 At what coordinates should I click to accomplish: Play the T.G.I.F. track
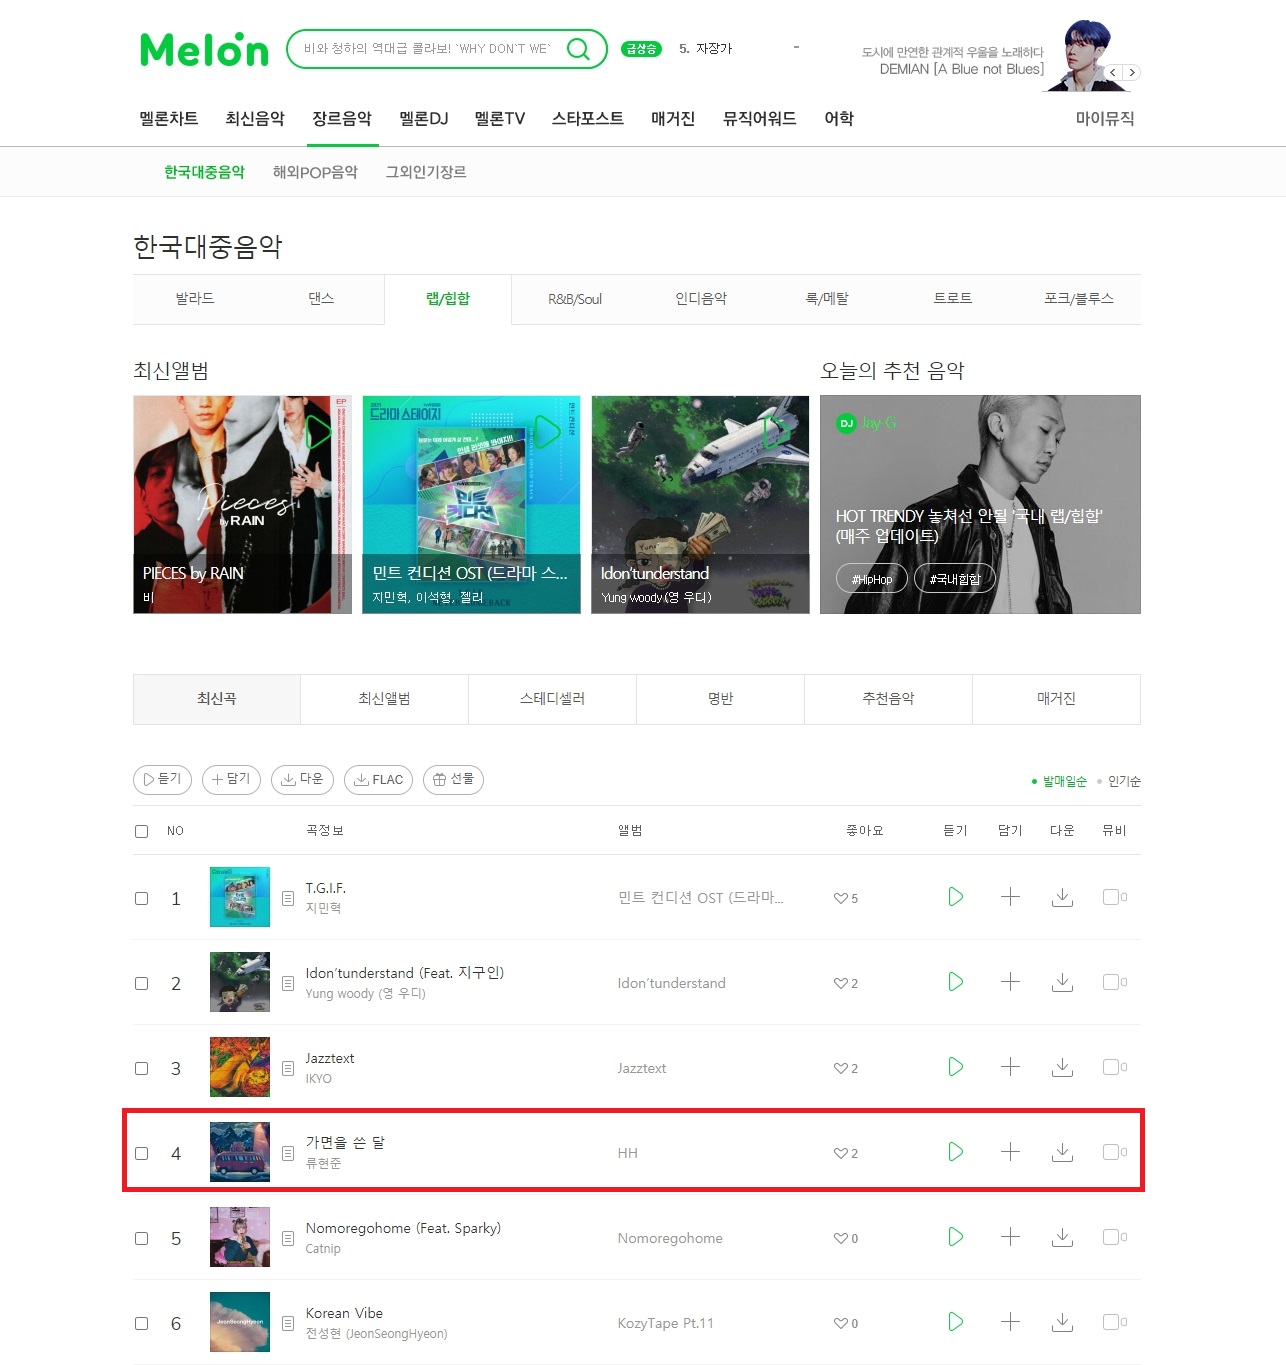(x=955, y=897)
